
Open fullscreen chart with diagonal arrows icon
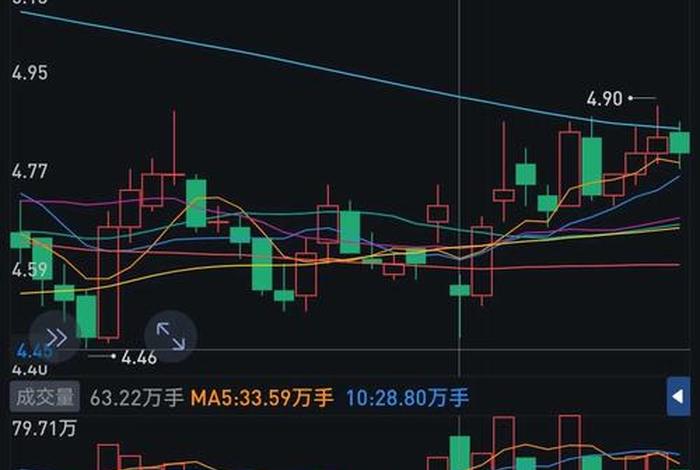pos(171,337)
